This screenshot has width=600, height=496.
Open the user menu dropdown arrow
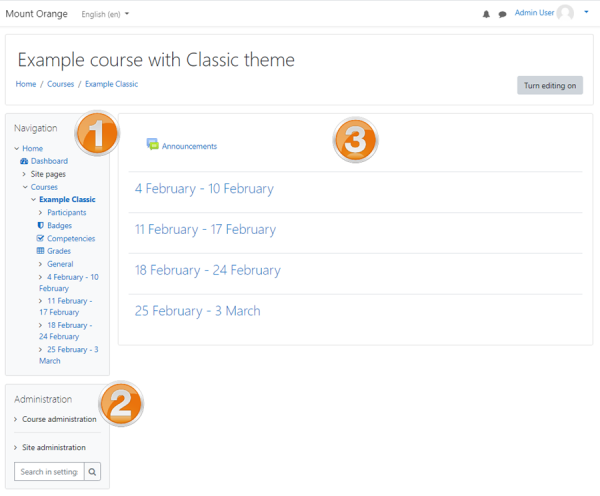[x=586, y=13]
